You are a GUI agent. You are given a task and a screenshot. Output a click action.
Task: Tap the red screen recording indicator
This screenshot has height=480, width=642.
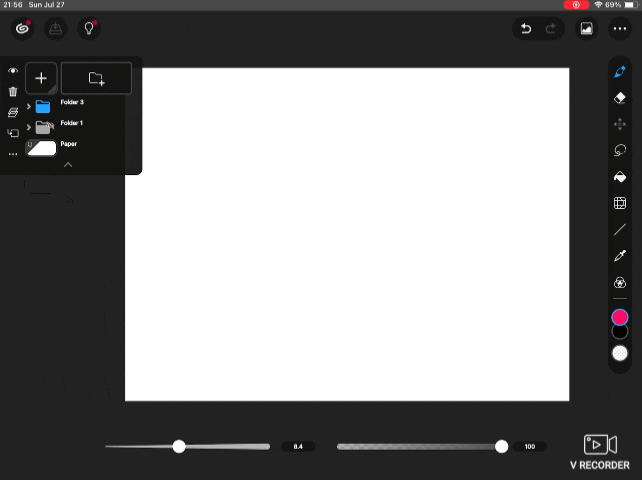click(576, 5)
